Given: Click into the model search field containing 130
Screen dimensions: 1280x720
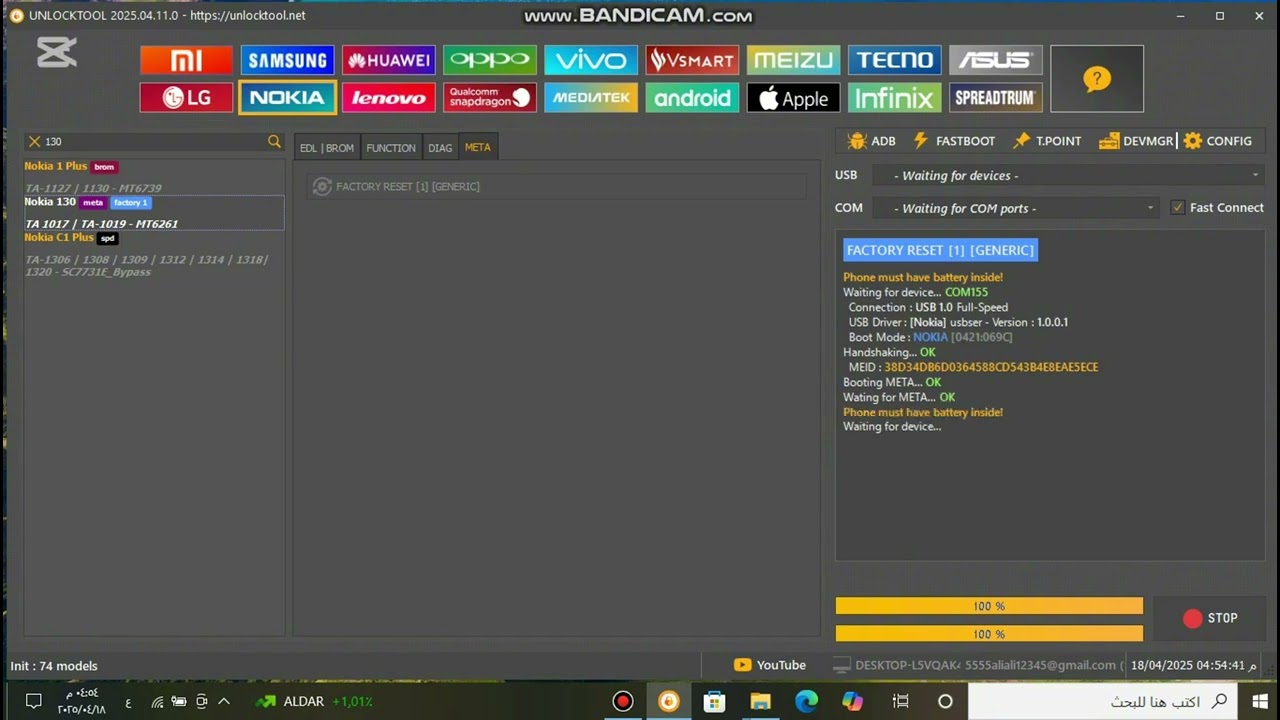Looking at the screenshot, I should click(x=154, y=142).
